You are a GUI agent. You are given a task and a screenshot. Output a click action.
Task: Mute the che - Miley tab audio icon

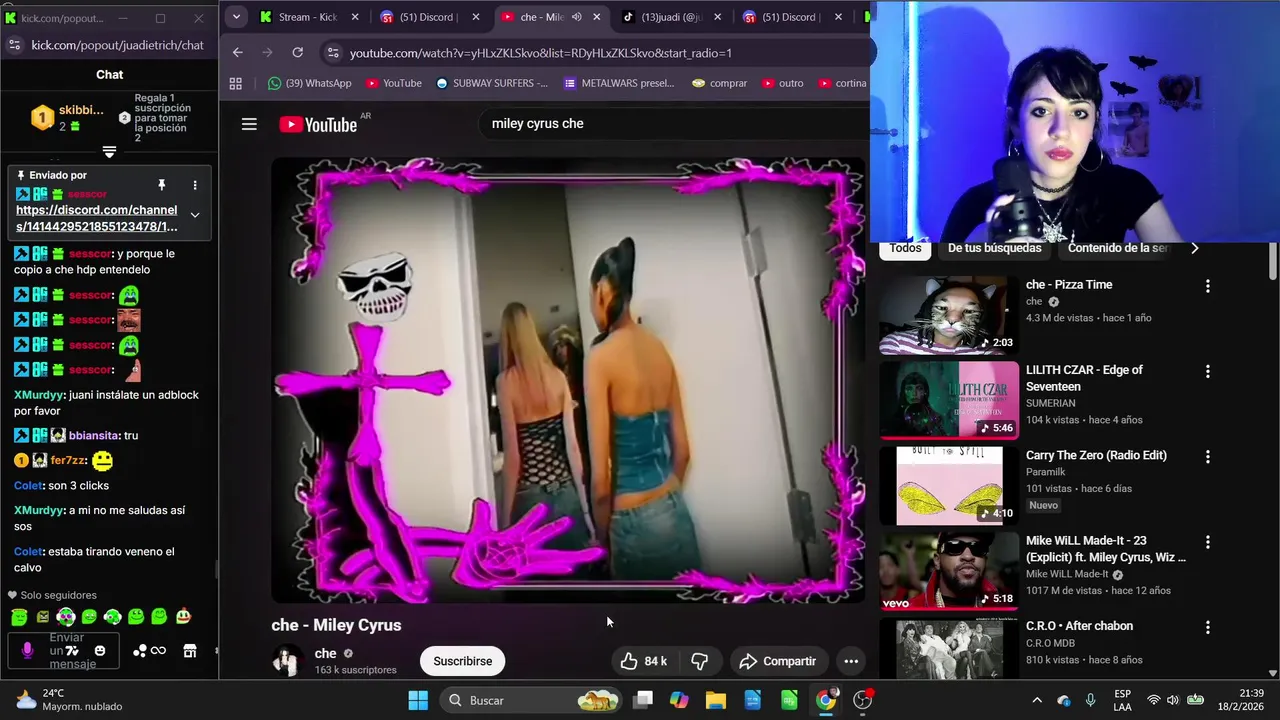pos(576,17)
